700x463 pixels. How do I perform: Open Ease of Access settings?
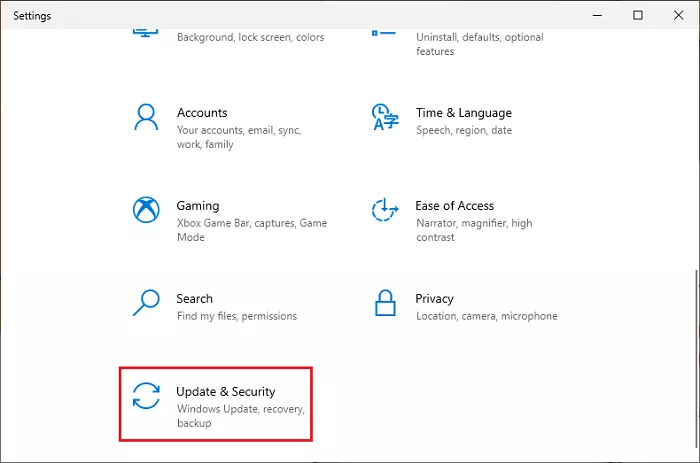pos(454,206)
